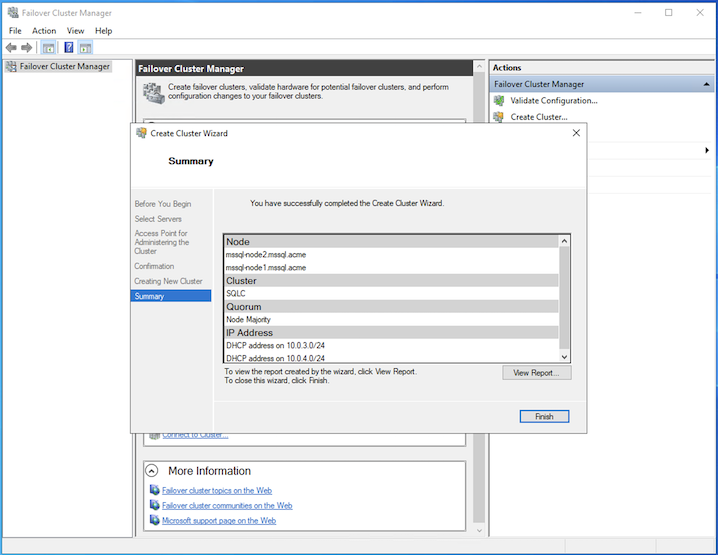Open Failover cluster communities on the Web
Viewport: 718px width, 555px height.
coord(227,506)
